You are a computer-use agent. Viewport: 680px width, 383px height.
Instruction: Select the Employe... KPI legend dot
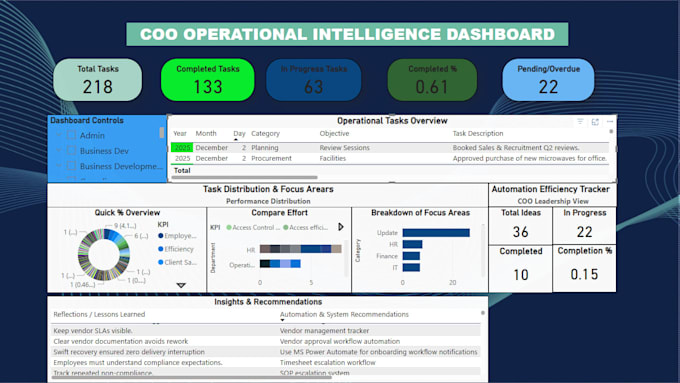pyautogui.click(x=161, y=236)
